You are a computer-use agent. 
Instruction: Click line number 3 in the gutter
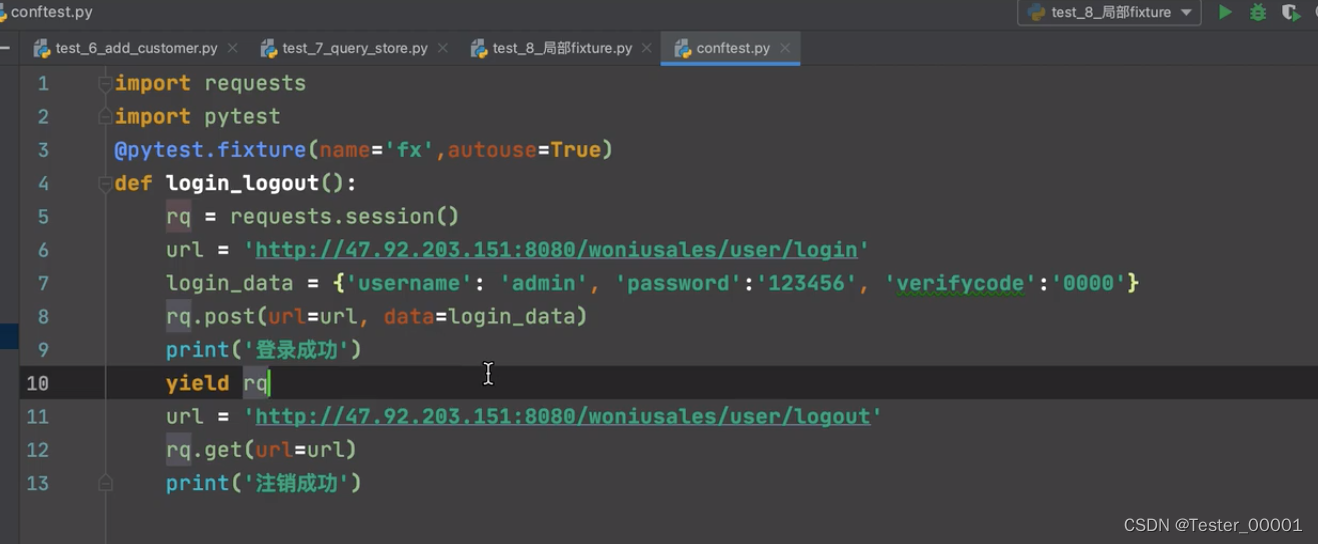click(x=43, y=150)
